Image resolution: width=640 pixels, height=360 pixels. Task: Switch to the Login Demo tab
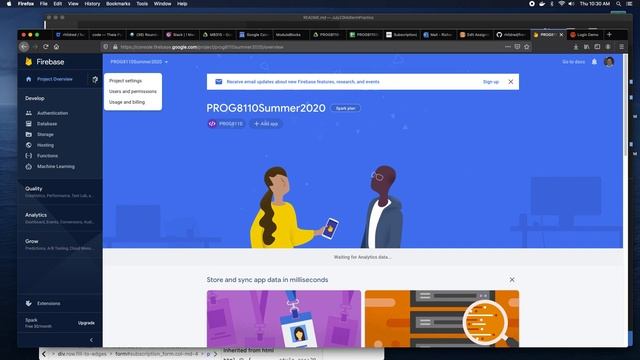pos(584,35)
